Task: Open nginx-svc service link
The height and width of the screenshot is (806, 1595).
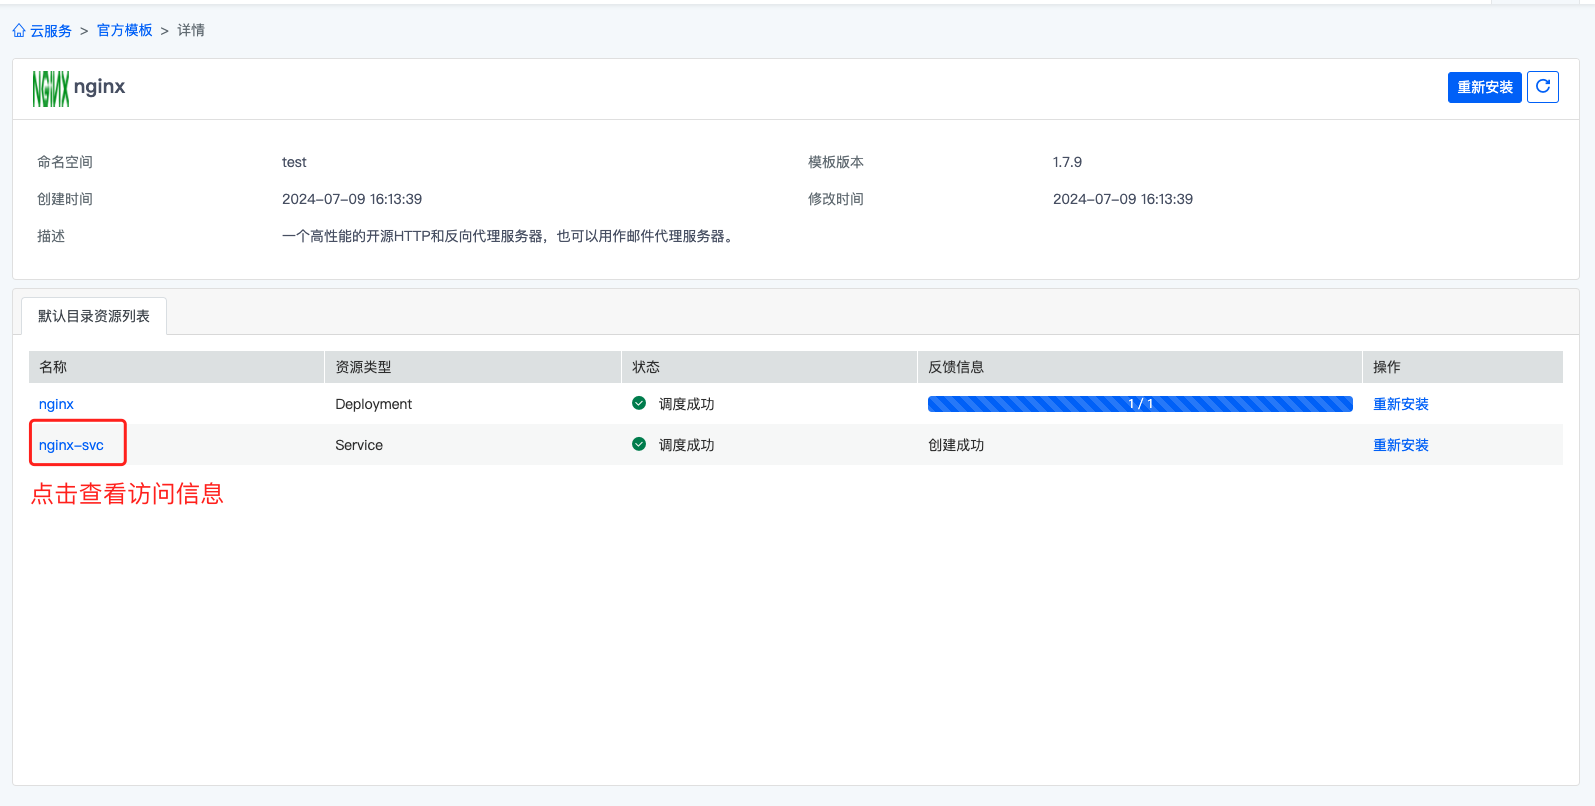Action: [71, 445]
